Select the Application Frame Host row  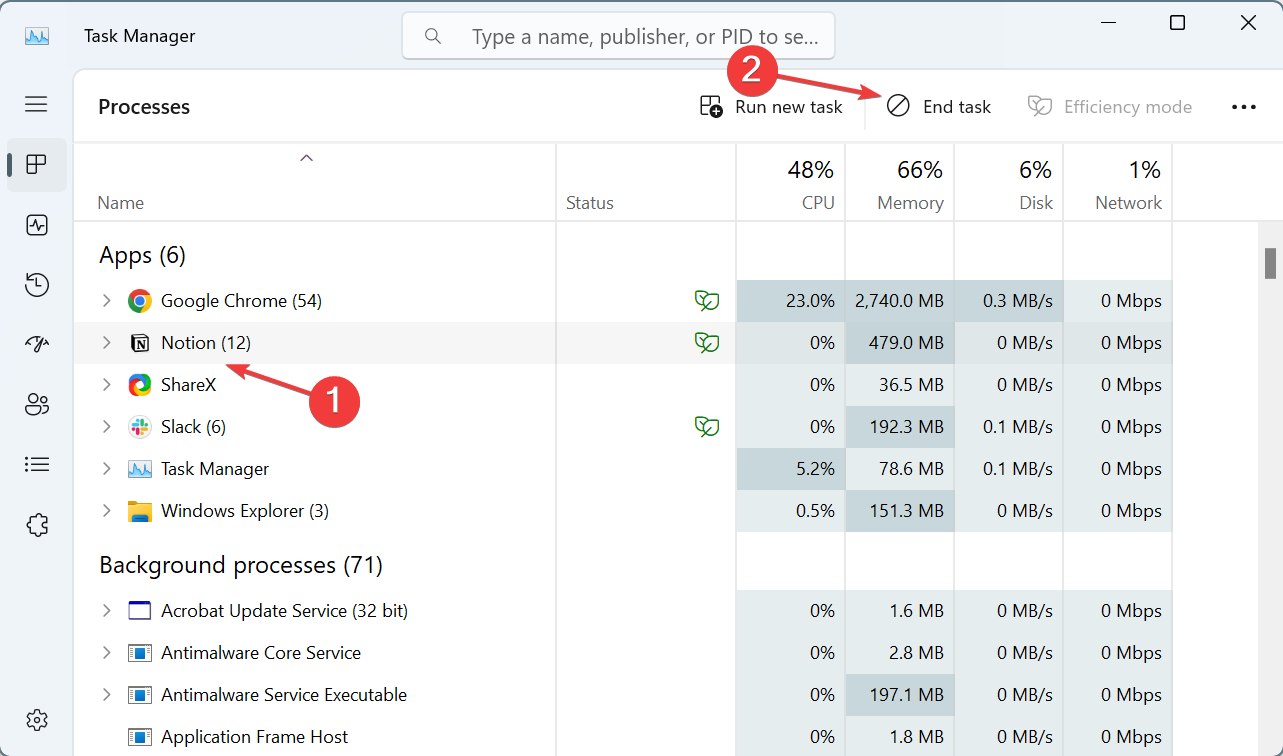623,737
